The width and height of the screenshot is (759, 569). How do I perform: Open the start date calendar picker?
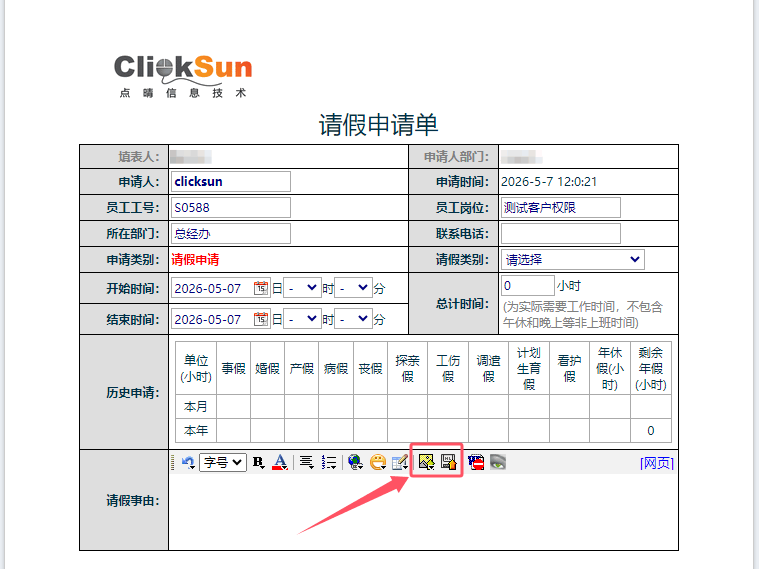[261, 289]
